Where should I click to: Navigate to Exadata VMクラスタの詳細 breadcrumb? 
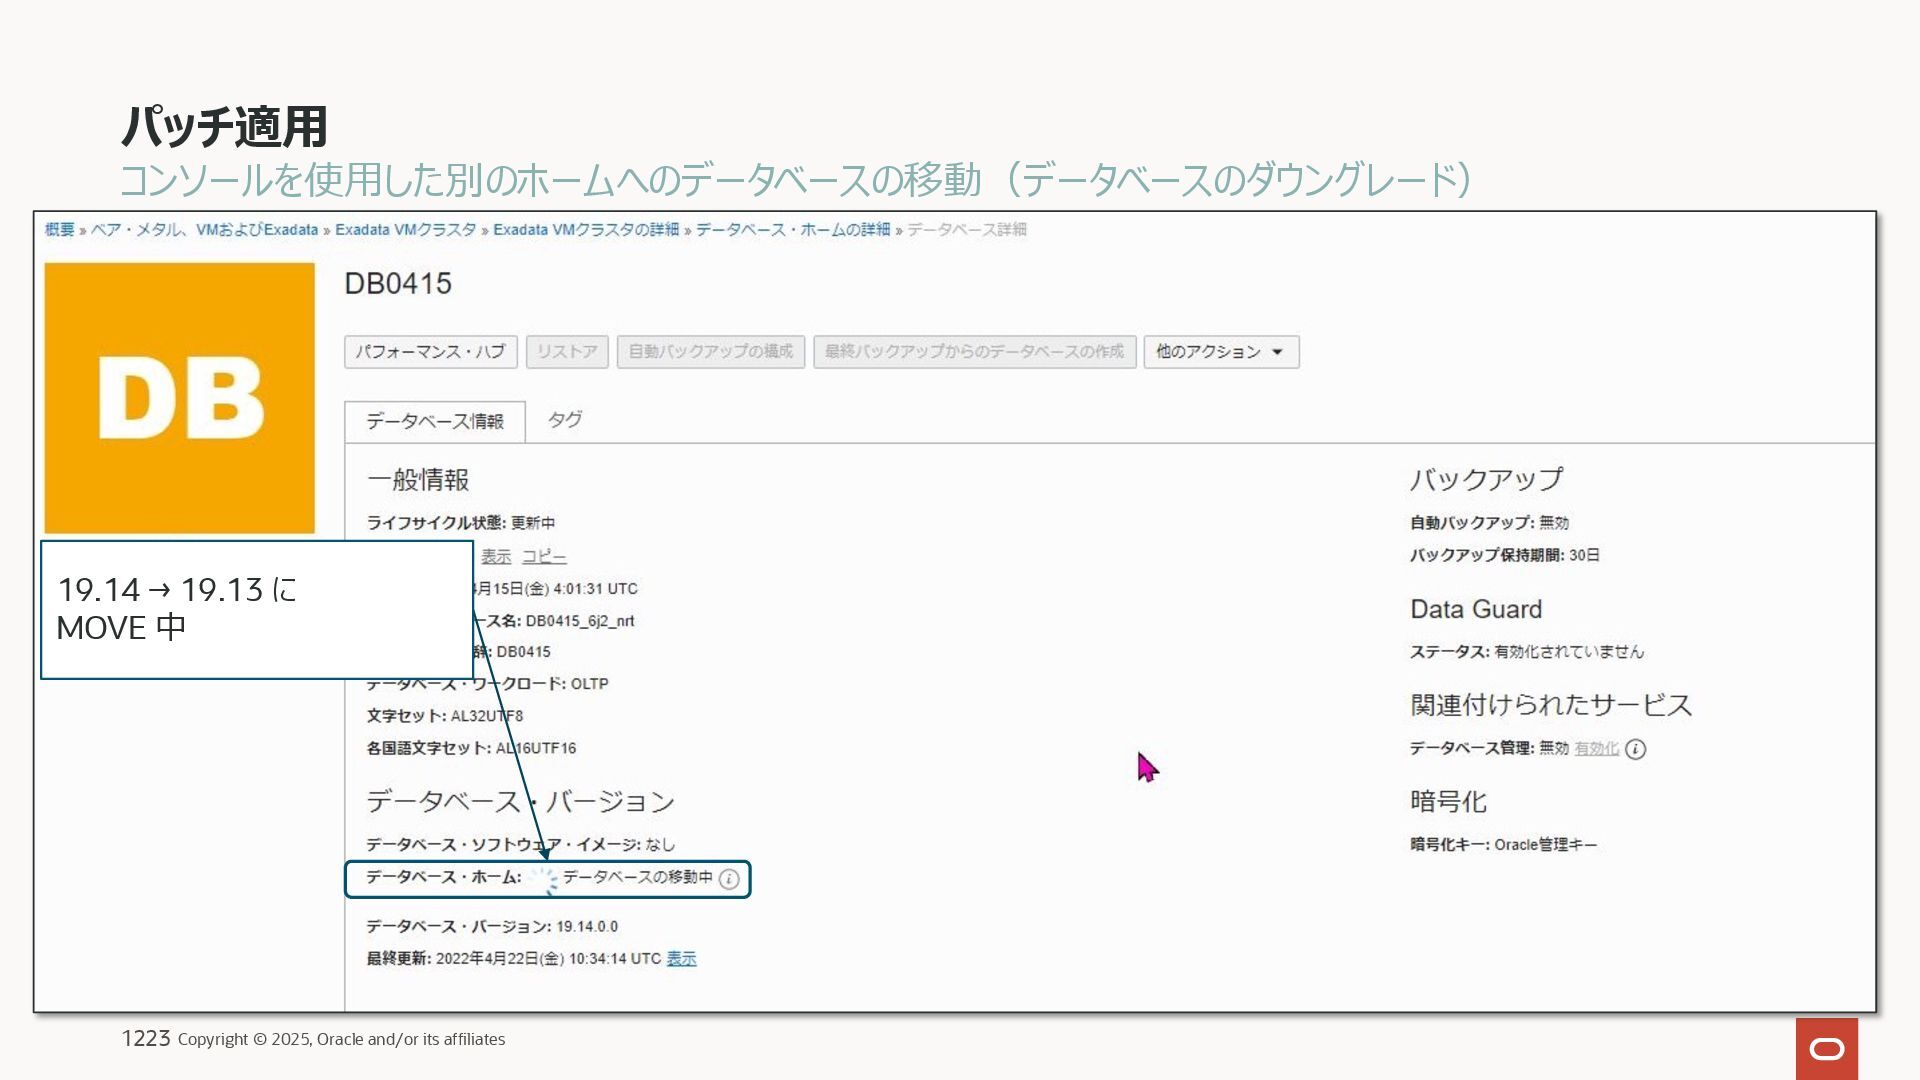585,230
